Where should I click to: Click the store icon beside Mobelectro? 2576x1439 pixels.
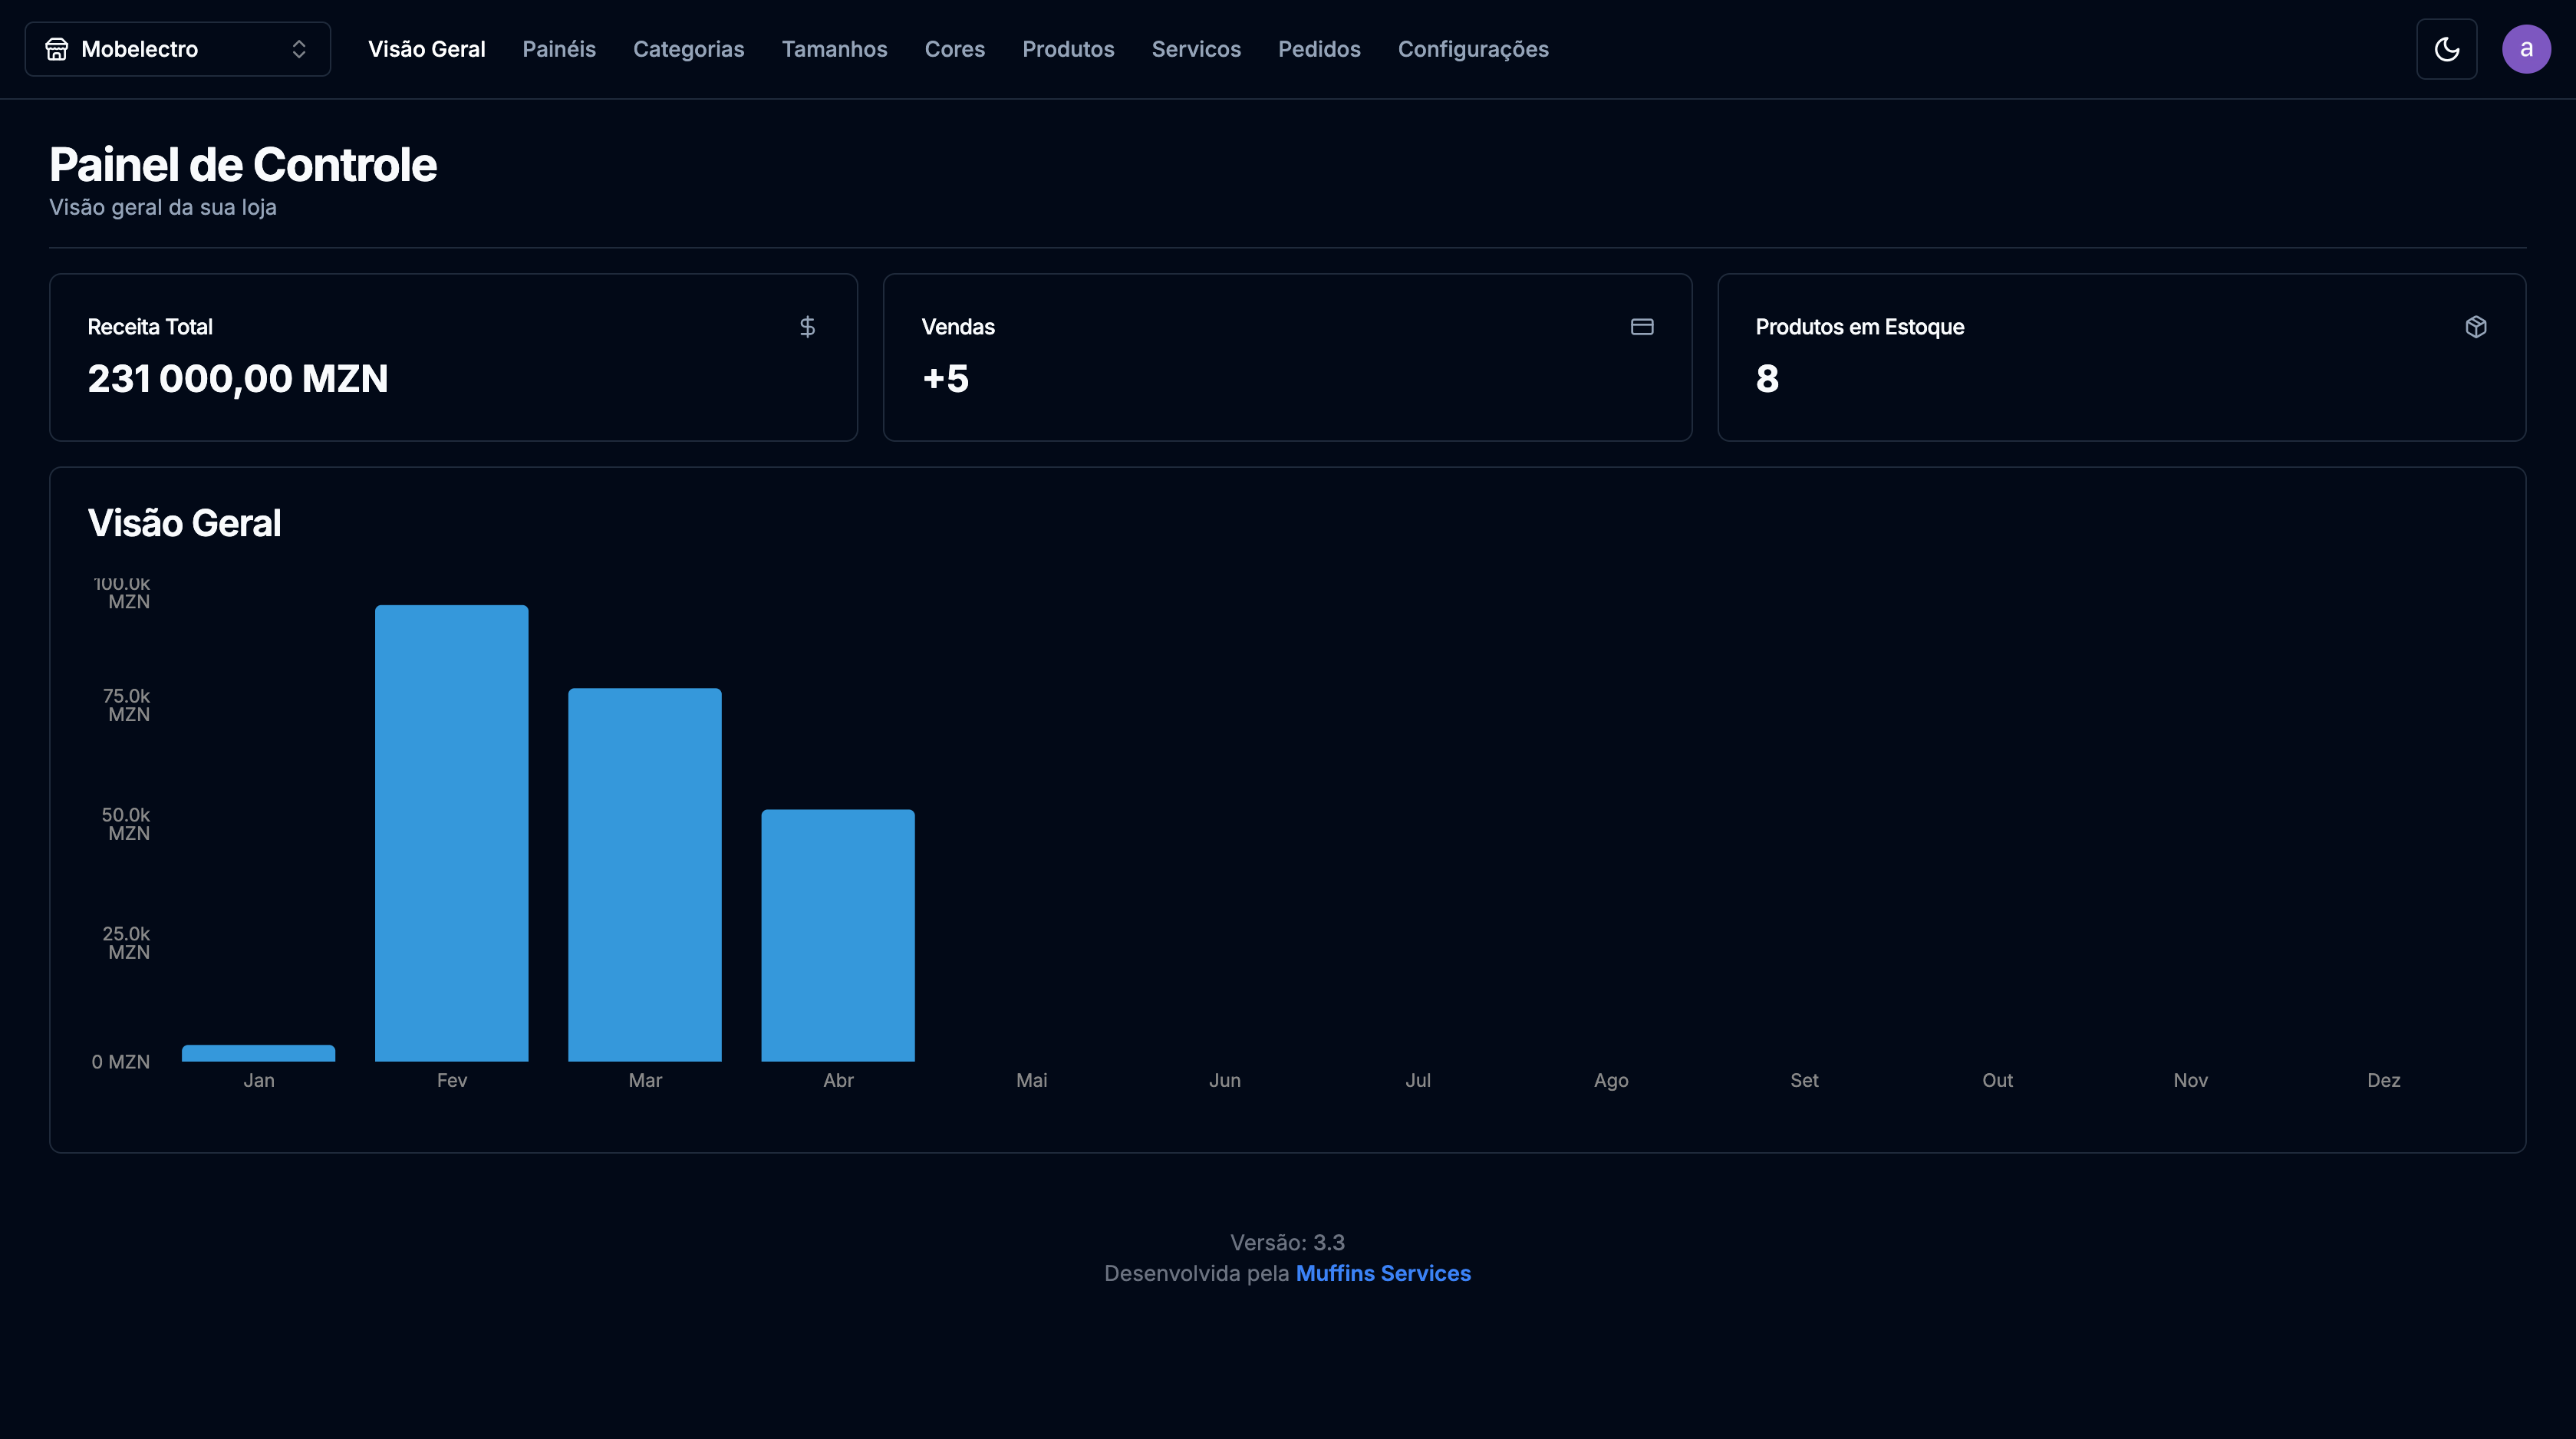[x=57, y=49]
